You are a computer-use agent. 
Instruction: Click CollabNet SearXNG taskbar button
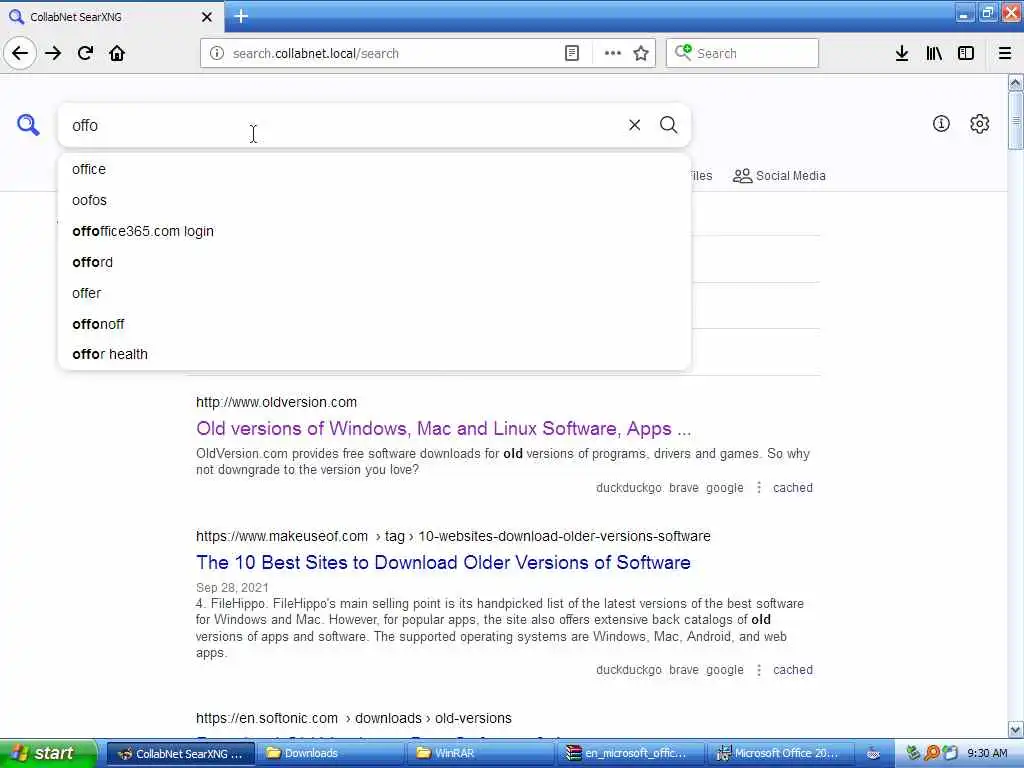[180, 753]
